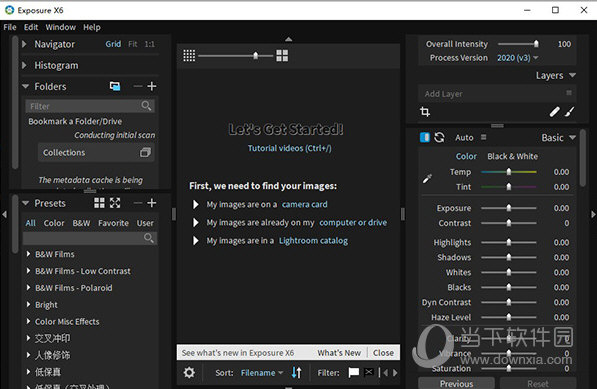Open the Help menu

point(92,27)
